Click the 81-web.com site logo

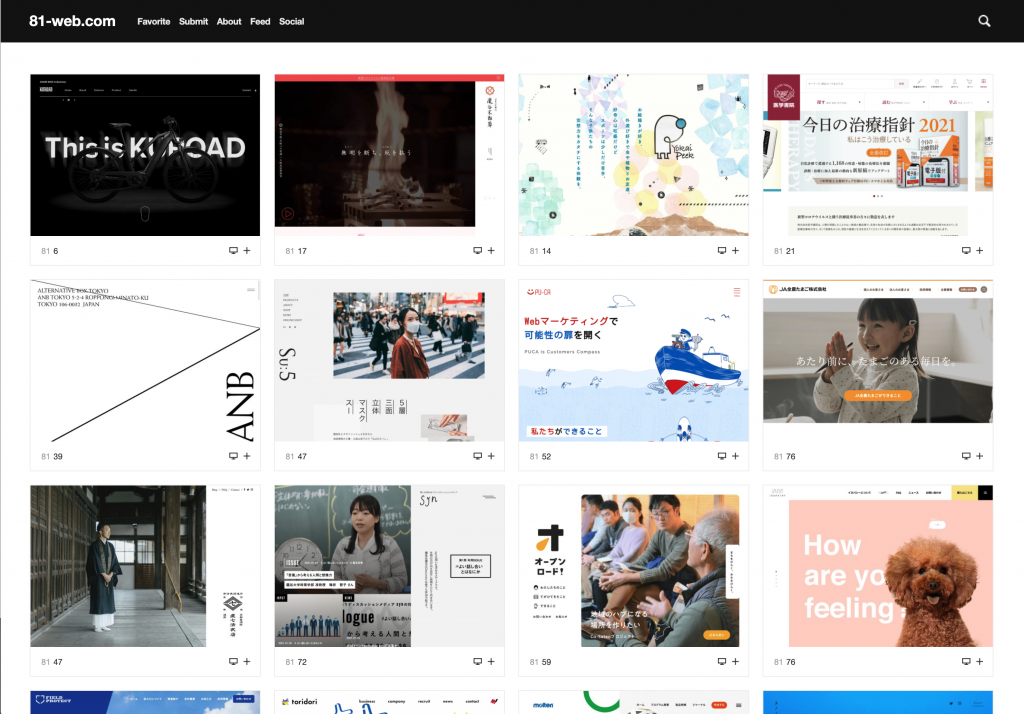pyautogui.click(x=72, y=21)
